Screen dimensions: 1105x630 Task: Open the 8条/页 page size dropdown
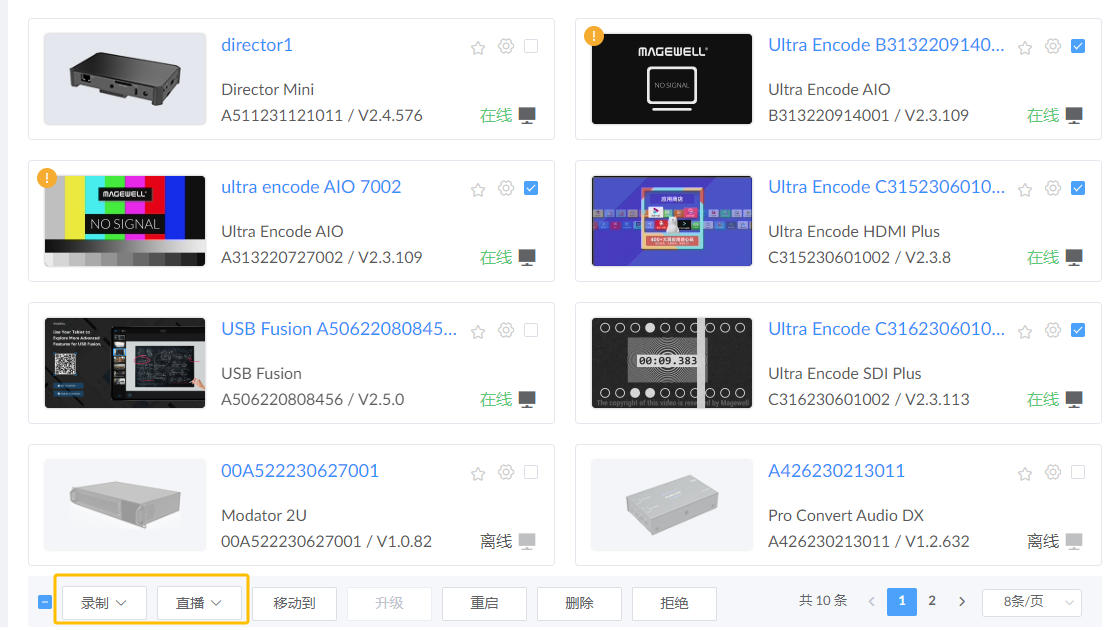coord(1031,602)
